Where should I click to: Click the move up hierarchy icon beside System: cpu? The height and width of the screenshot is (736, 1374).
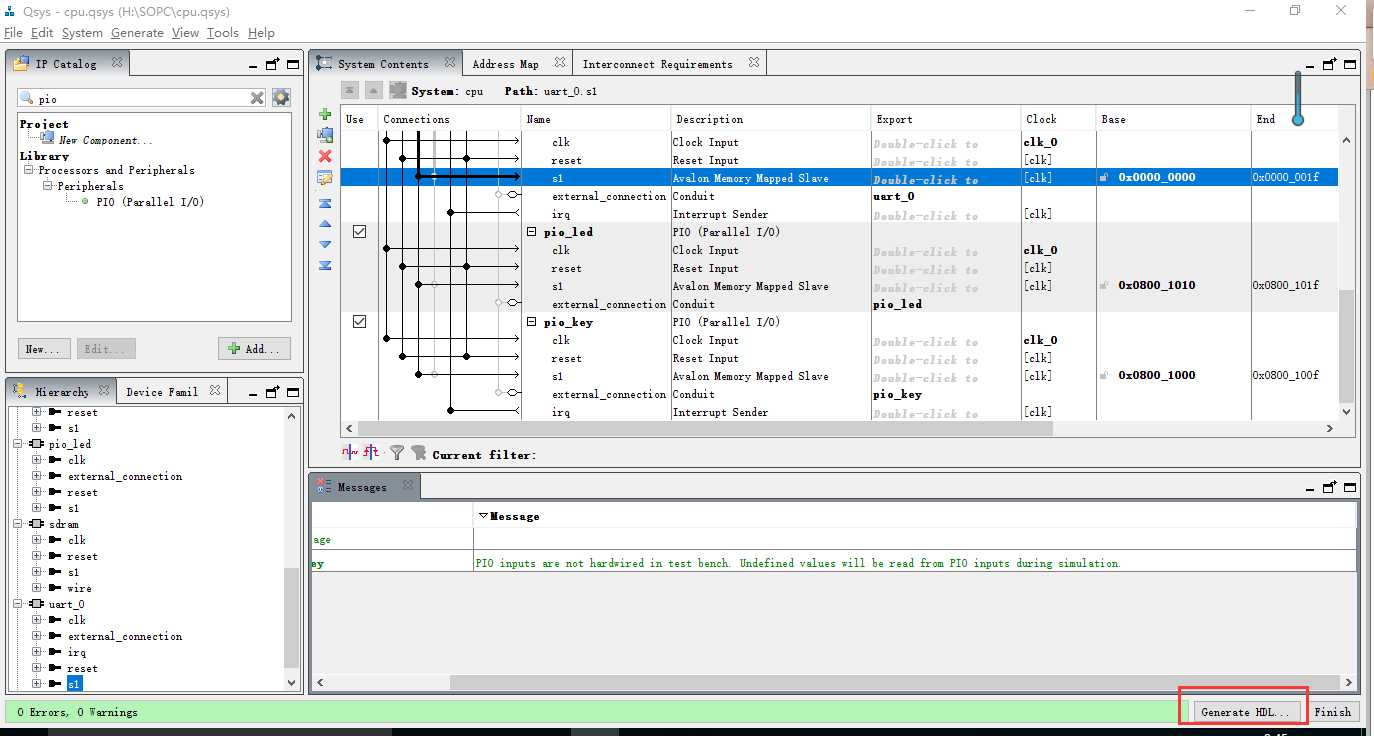374,90
